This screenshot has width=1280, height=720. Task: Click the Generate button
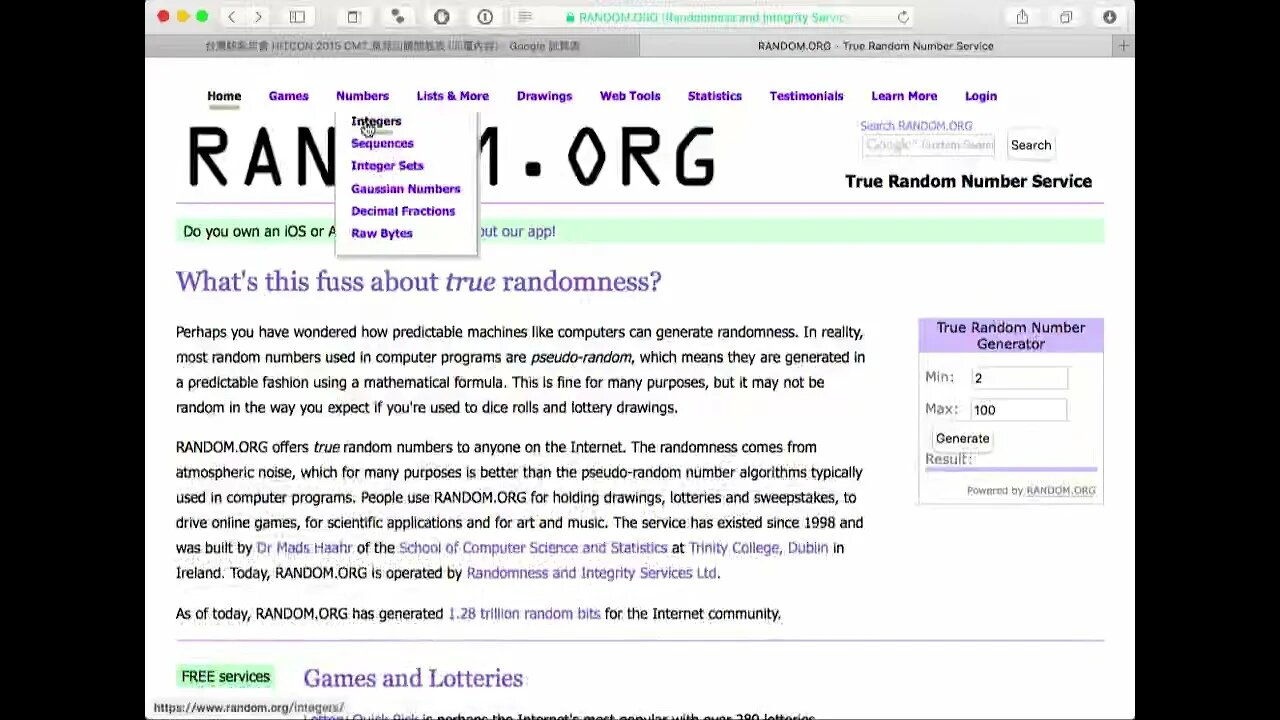pyautogui.click(x=962, y=438)
